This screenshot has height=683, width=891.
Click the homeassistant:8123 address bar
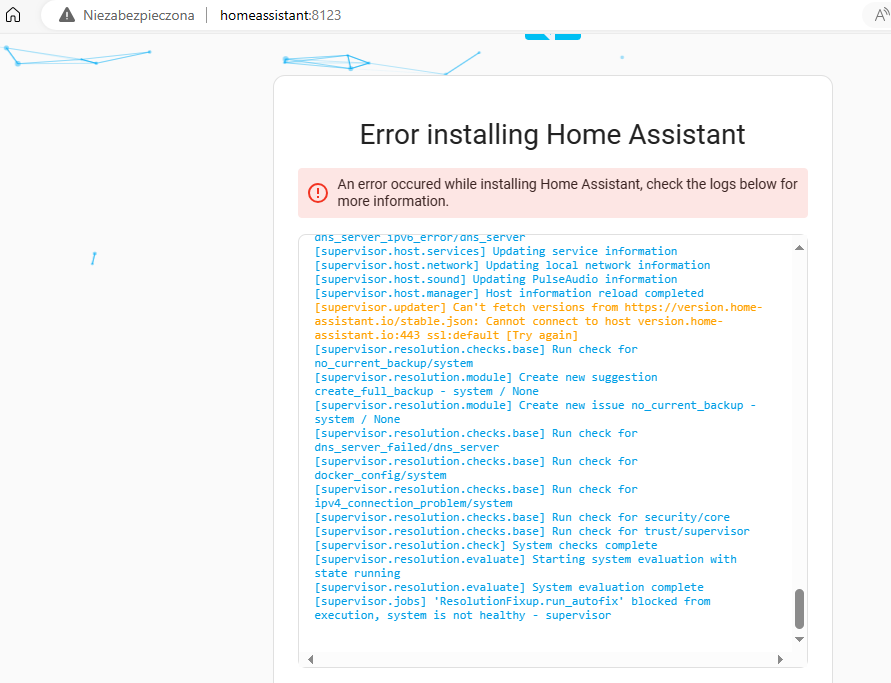pos(281,15)
